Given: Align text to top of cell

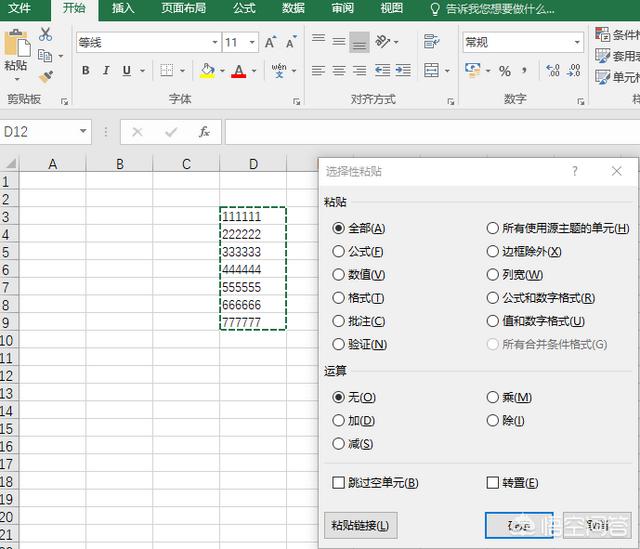Looking at the screenshot, I should (318, 40).
